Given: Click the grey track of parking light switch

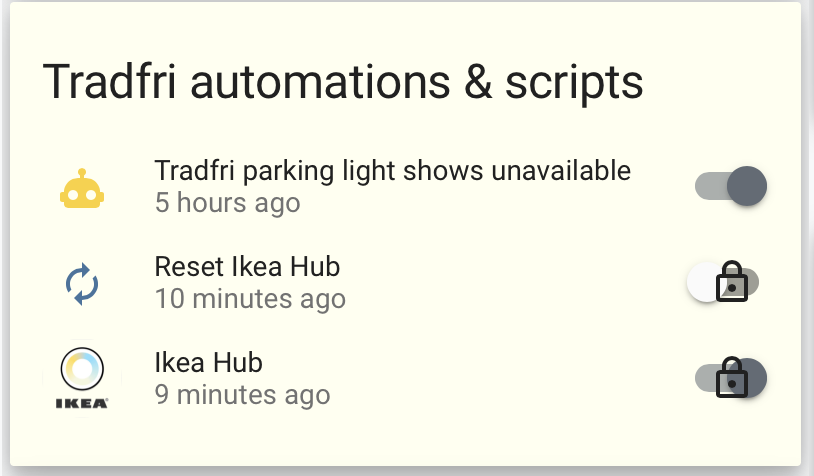Looking at the screenshot, I should (x=711, y=186).
